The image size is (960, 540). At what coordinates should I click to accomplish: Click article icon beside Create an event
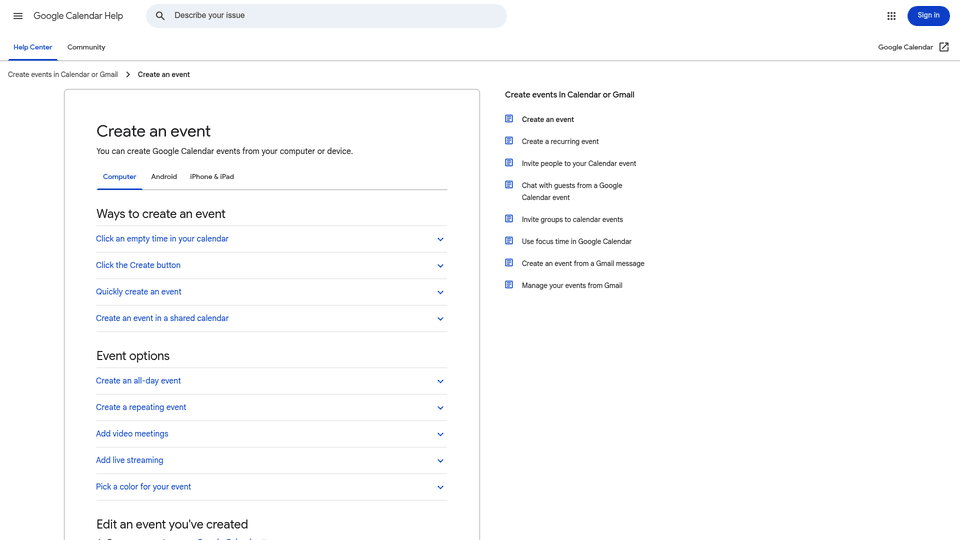coord(509,119)
